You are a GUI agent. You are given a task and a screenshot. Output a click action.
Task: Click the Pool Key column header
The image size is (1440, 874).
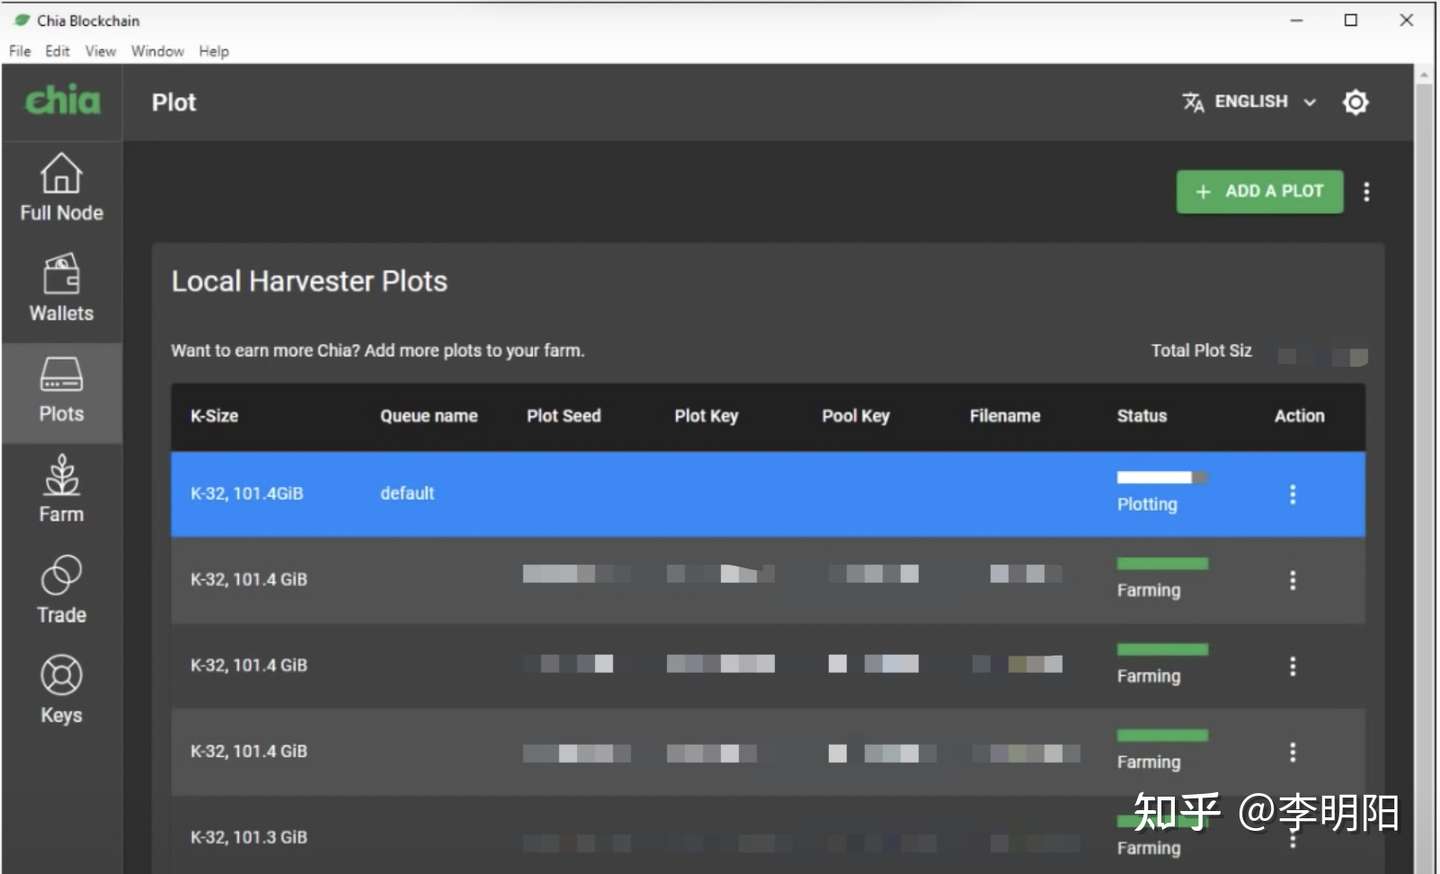855,416
